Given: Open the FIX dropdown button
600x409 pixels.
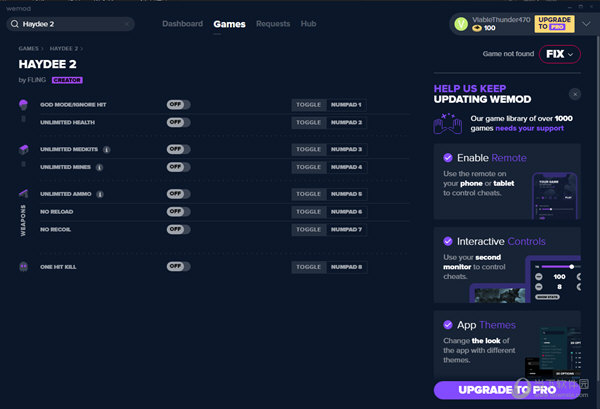Looking at the screenshot, I should pyautogui.click(x=559, y=54).
